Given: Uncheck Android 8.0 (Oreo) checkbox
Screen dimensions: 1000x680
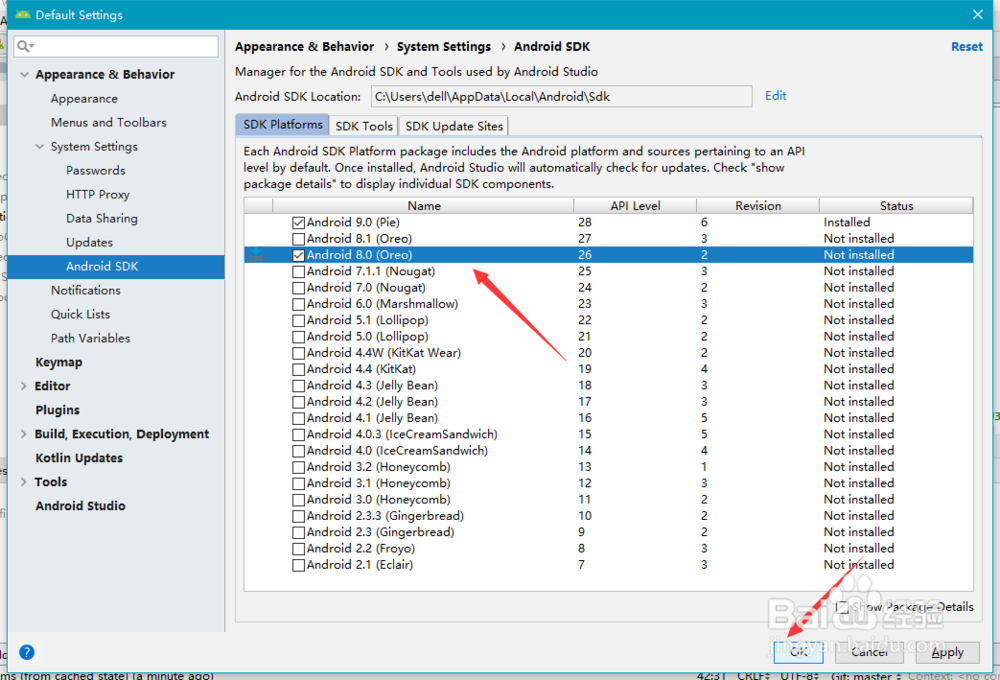Looking at the screenshot, I should (298, 255).
